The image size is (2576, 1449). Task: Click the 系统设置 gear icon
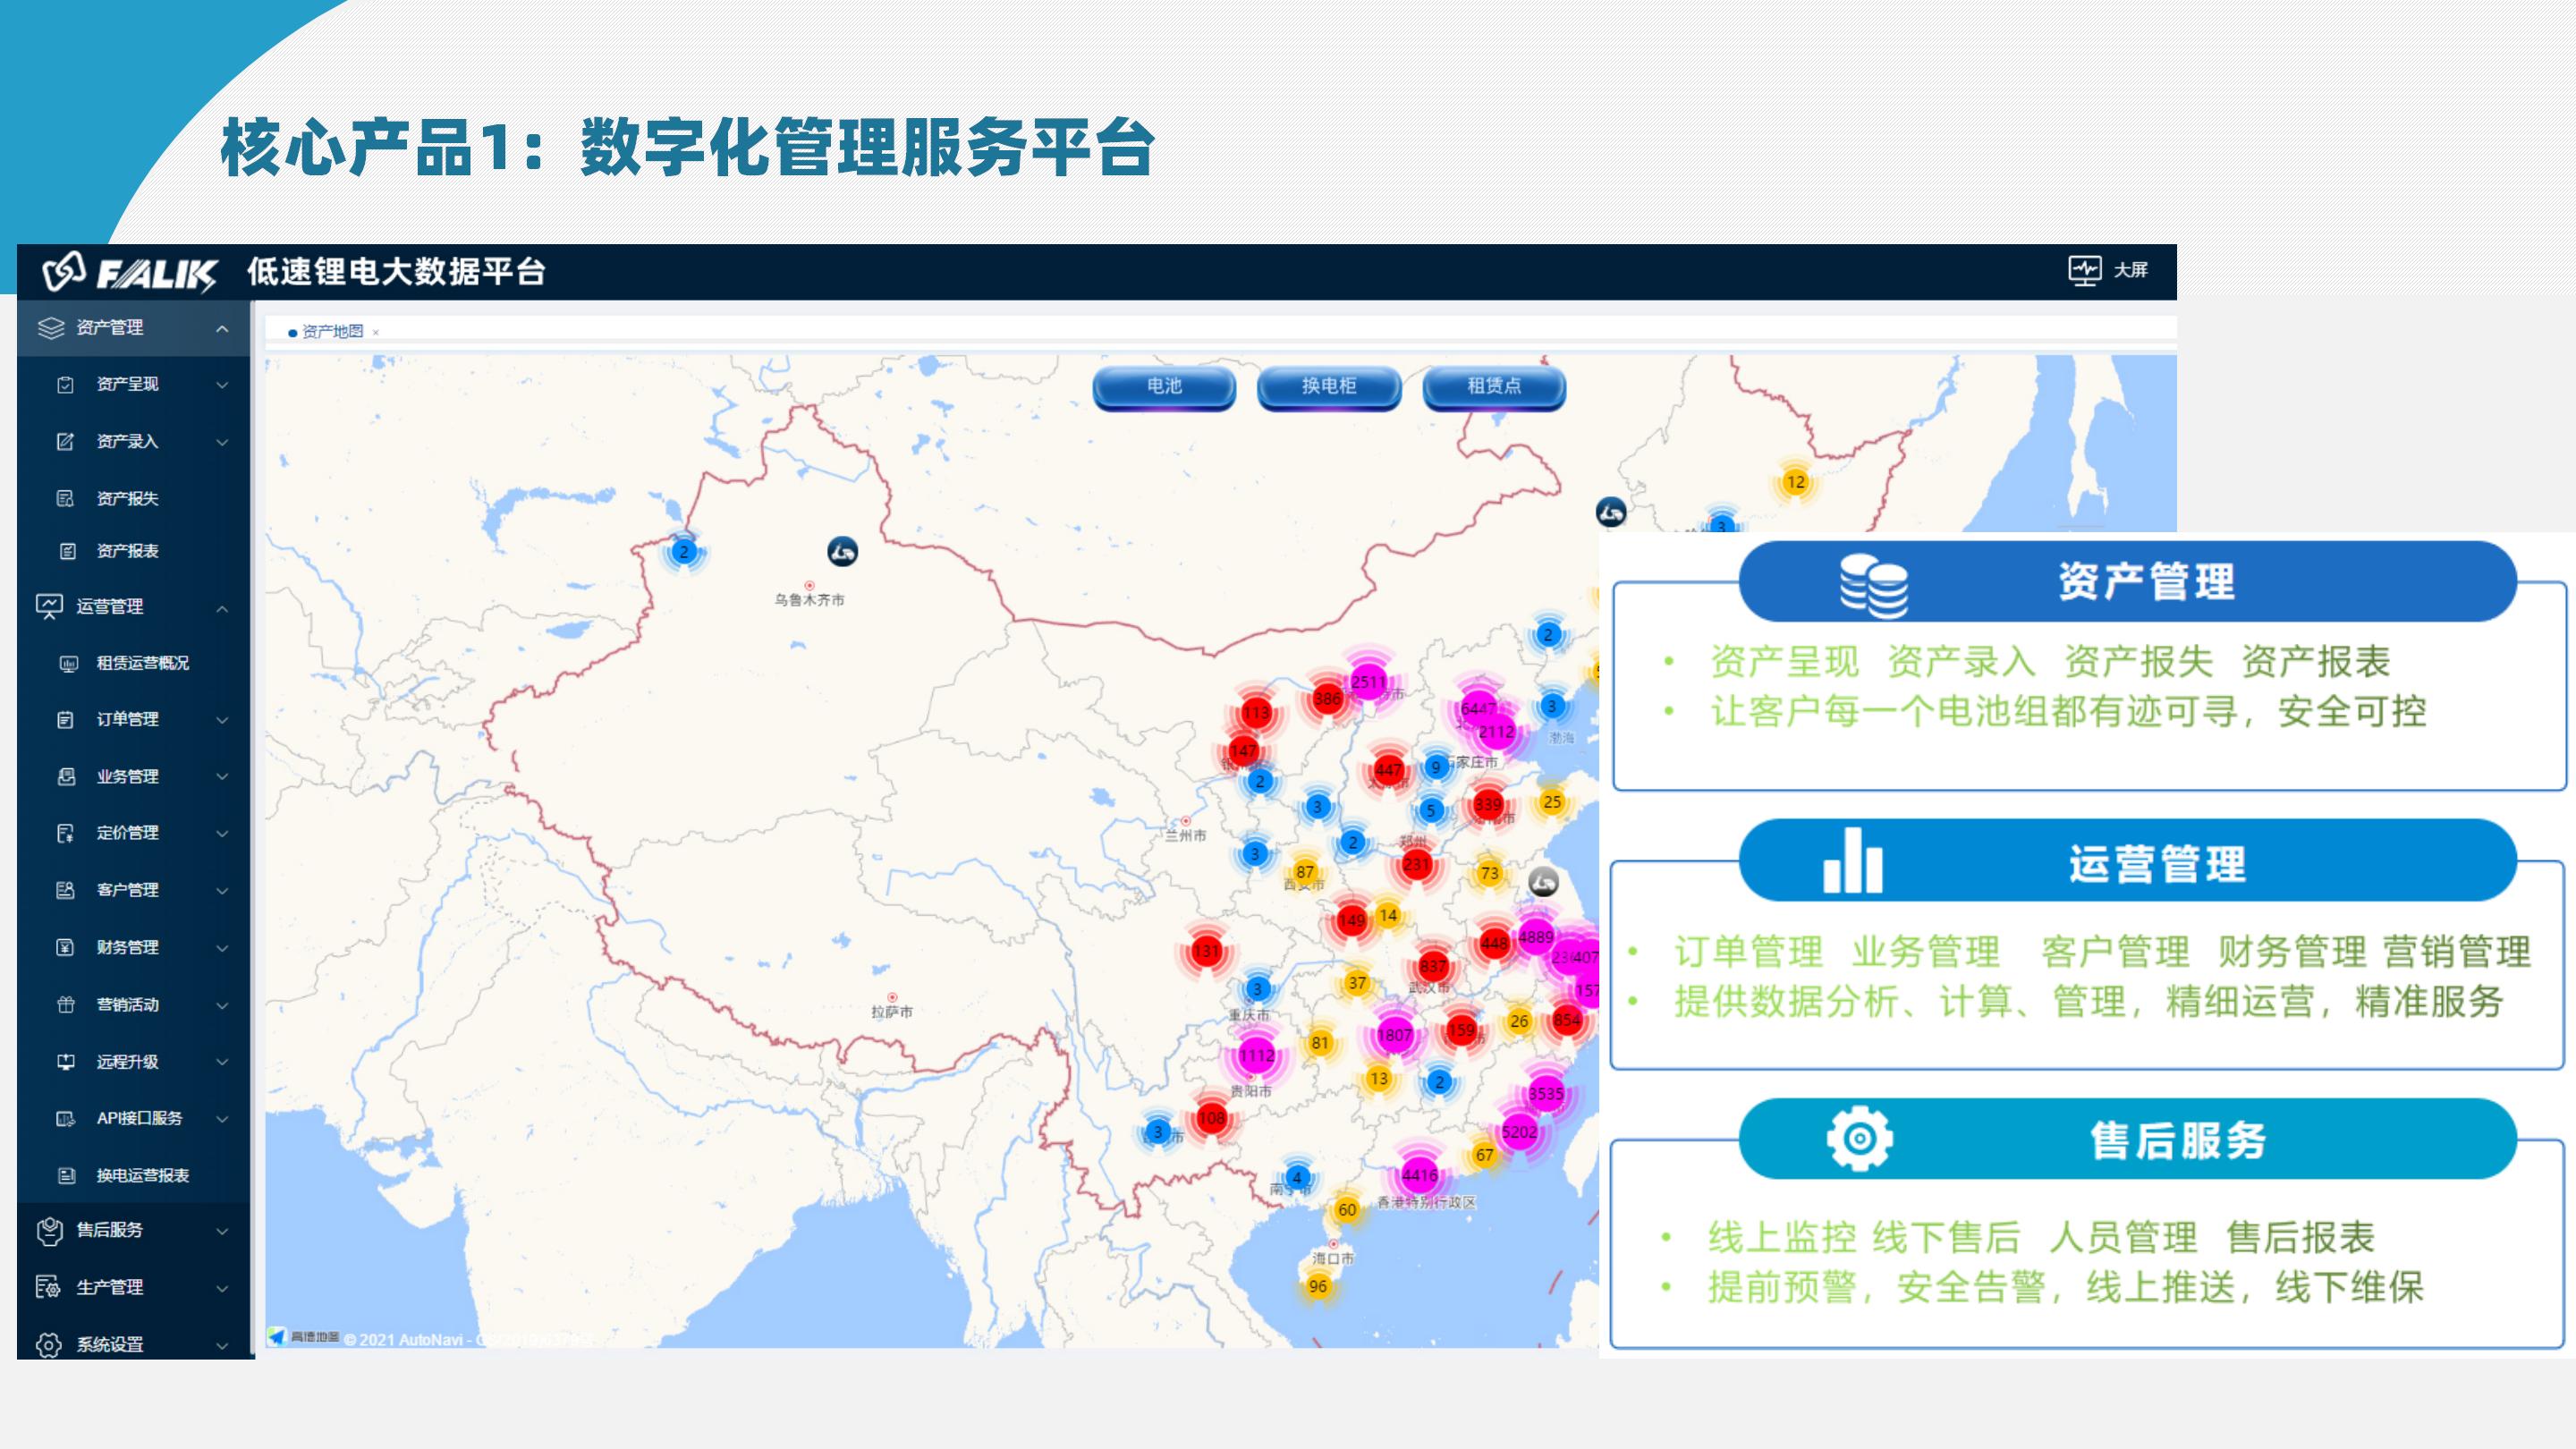[48, 1344]
